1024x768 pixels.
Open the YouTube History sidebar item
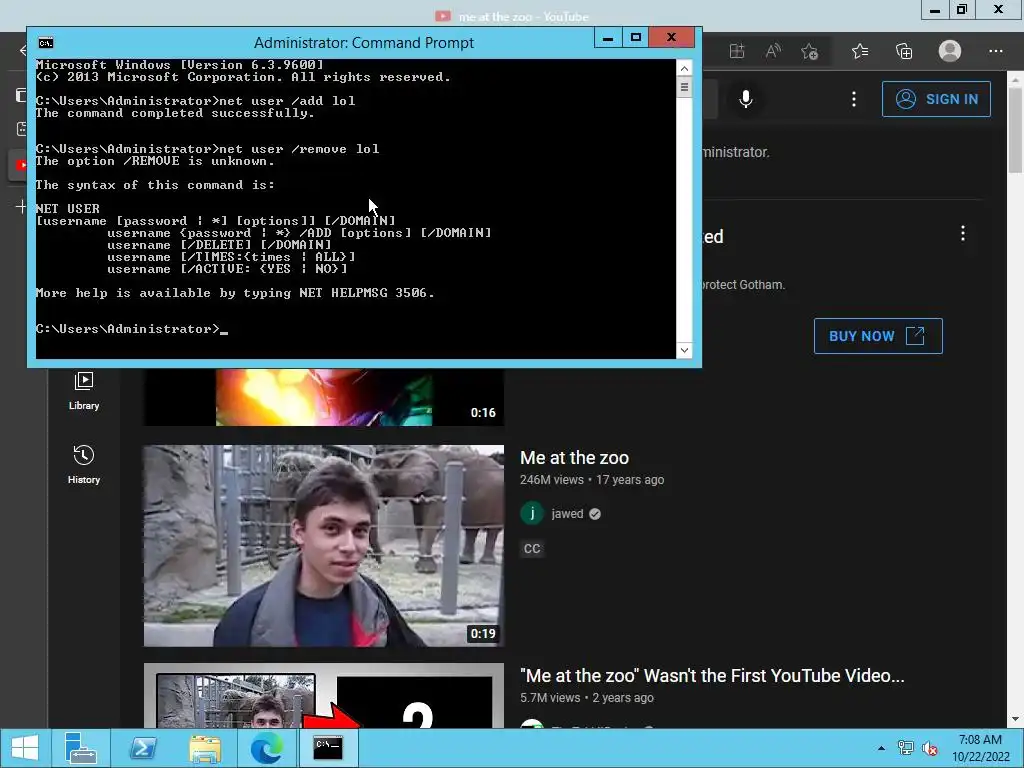pos(84,464)
